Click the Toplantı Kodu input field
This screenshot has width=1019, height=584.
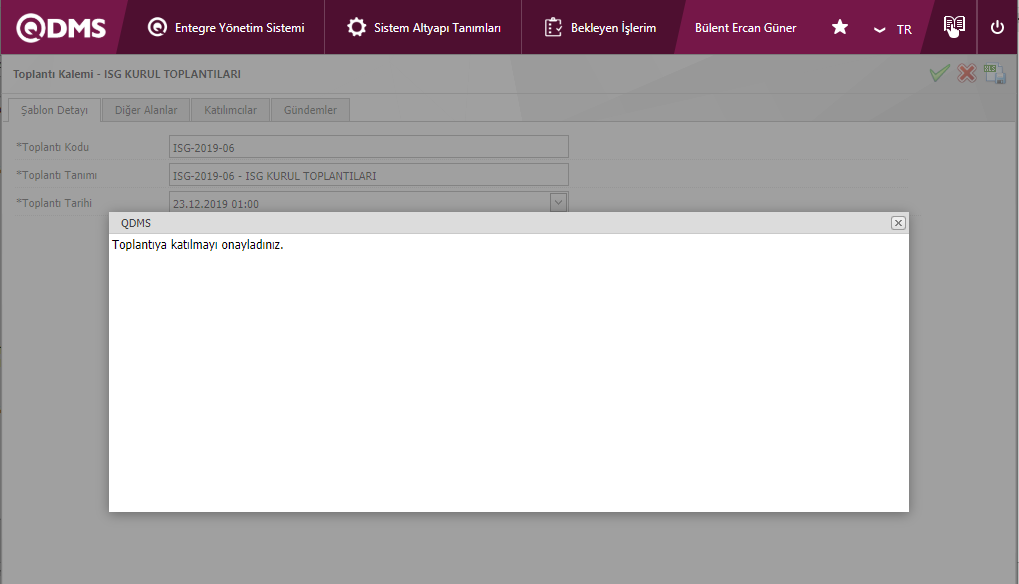tap(368, 147)
